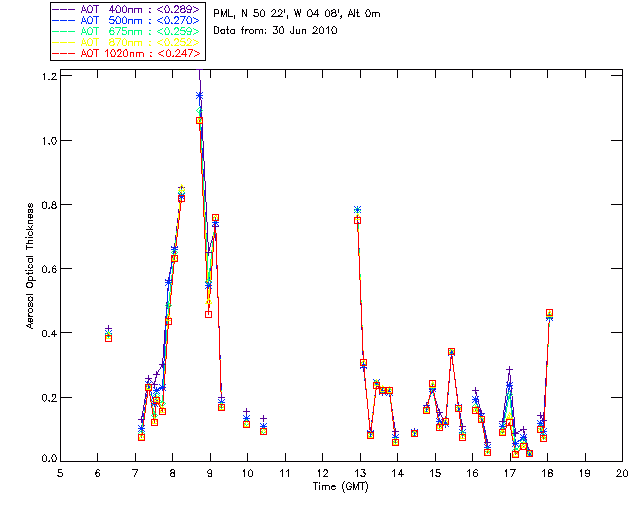The image size is (640, 512).
Task: Select legend entry AOT 870nm <0.252>
Action: coord(127,42)
